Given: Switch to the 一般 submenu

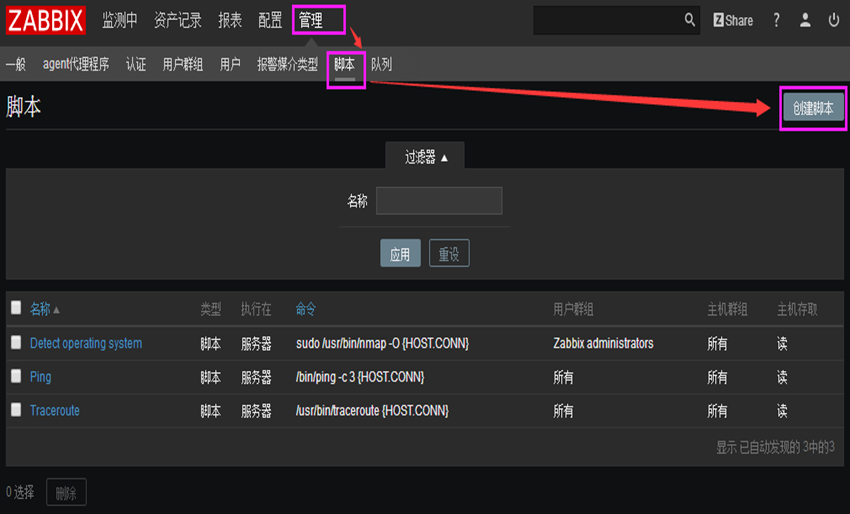Looking at the screenshot, I should pyautogui.click(x=16, y=65).
